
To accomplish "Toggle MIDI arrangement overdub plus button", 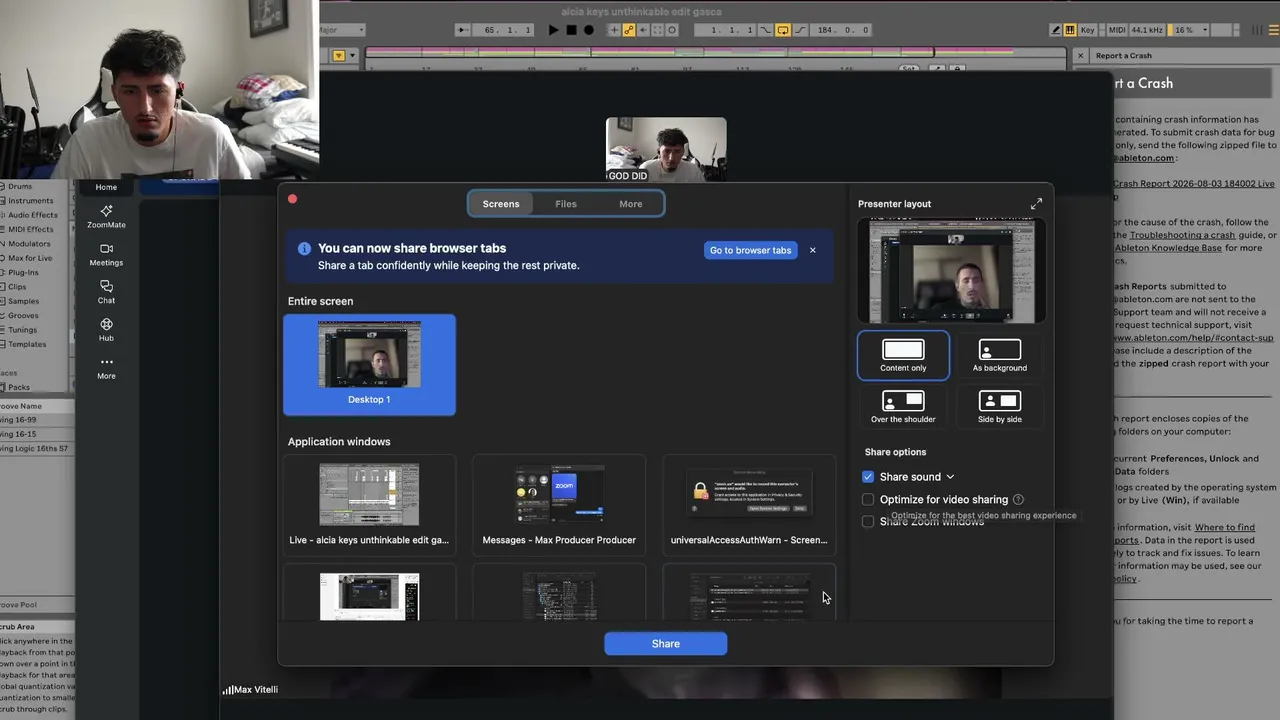I will tap(614, 30).
